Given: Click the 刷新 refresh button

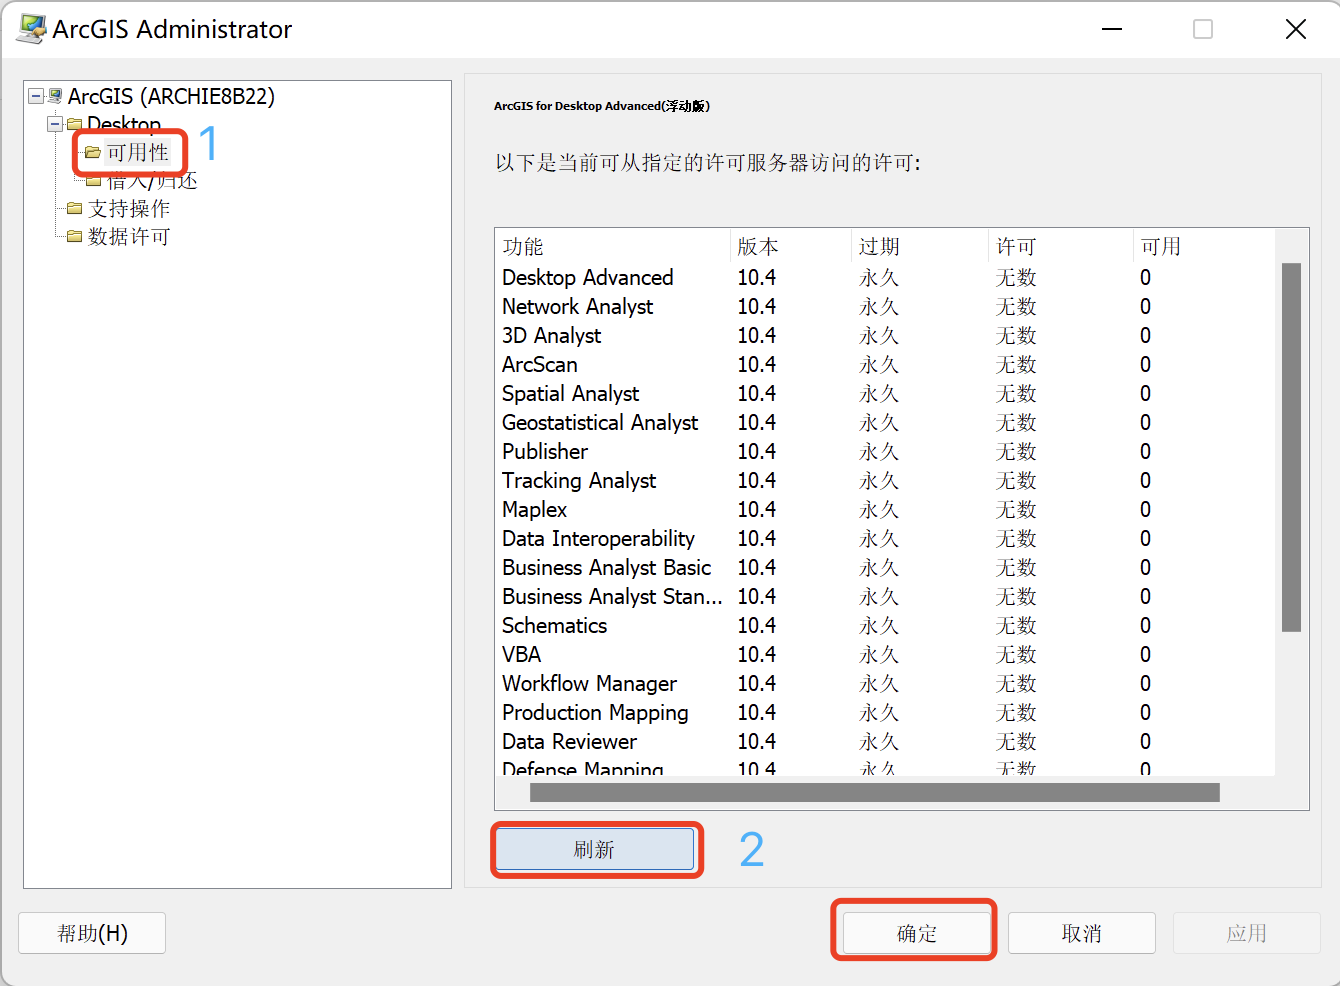Looking at the screenshot, I should (595, 849).
